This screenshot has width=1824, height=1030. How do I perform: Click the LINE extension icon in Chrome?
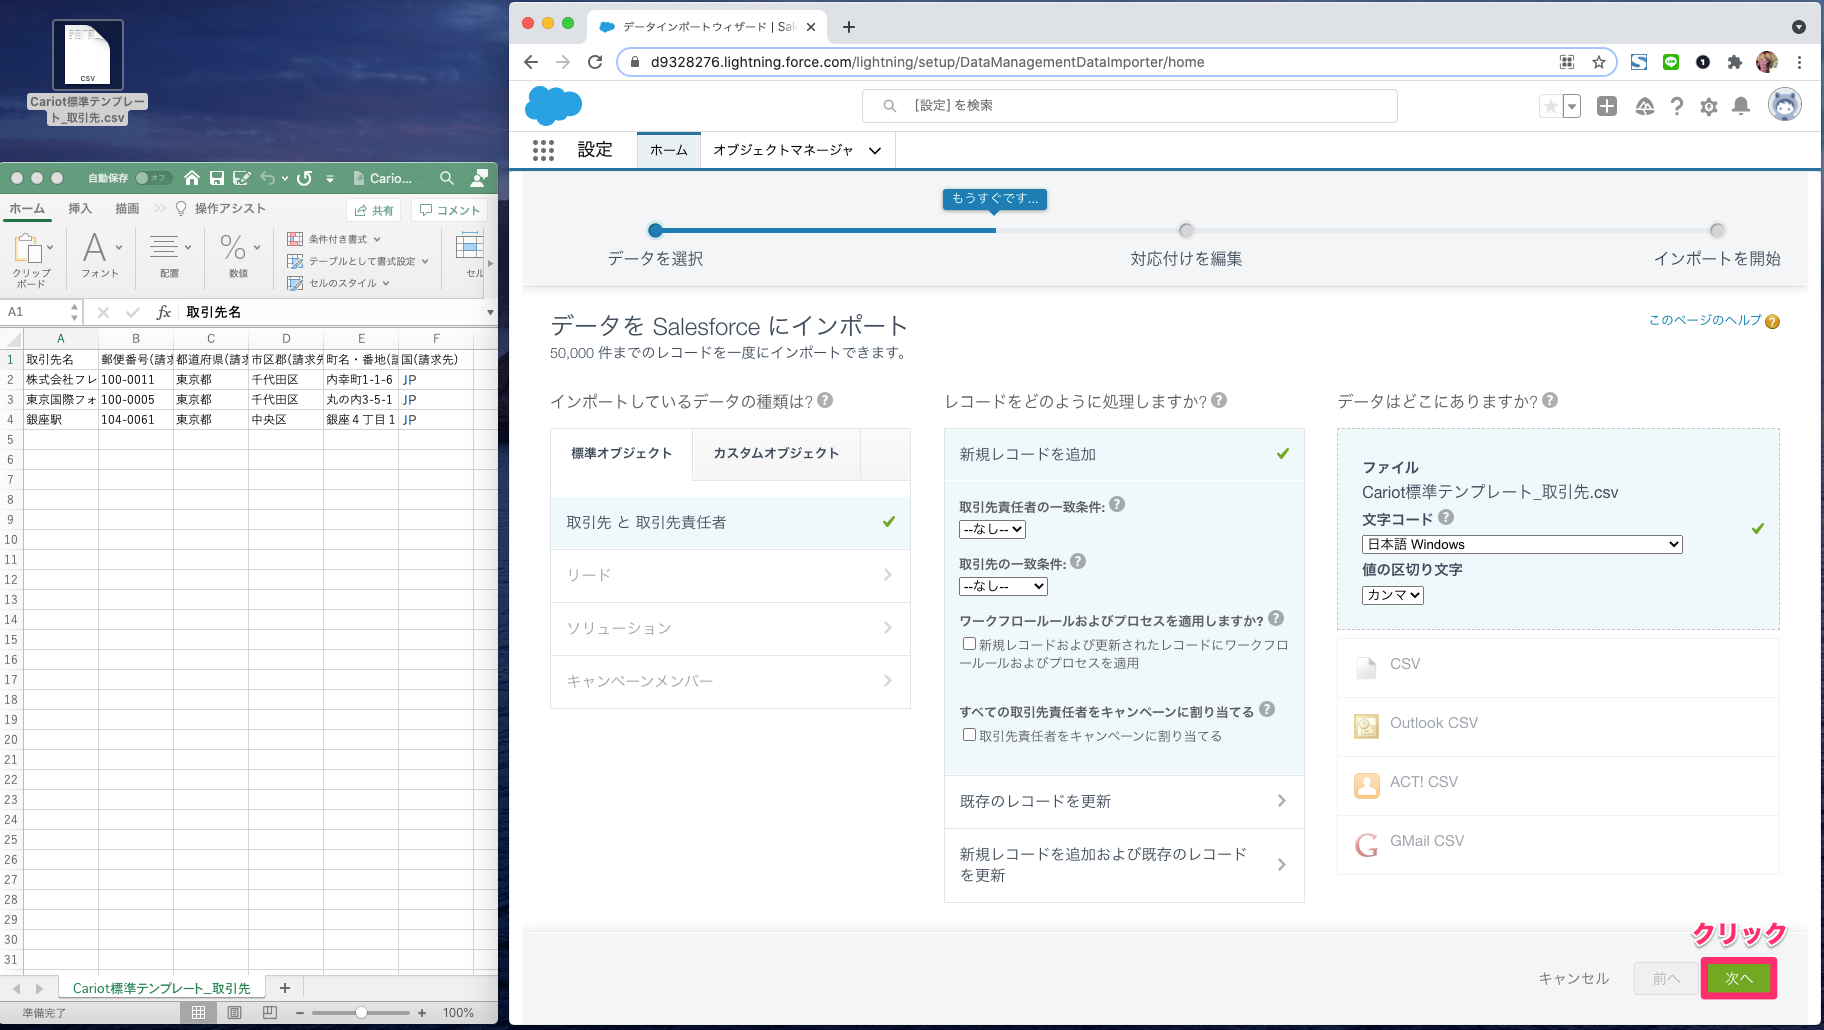coord(1671,62)
